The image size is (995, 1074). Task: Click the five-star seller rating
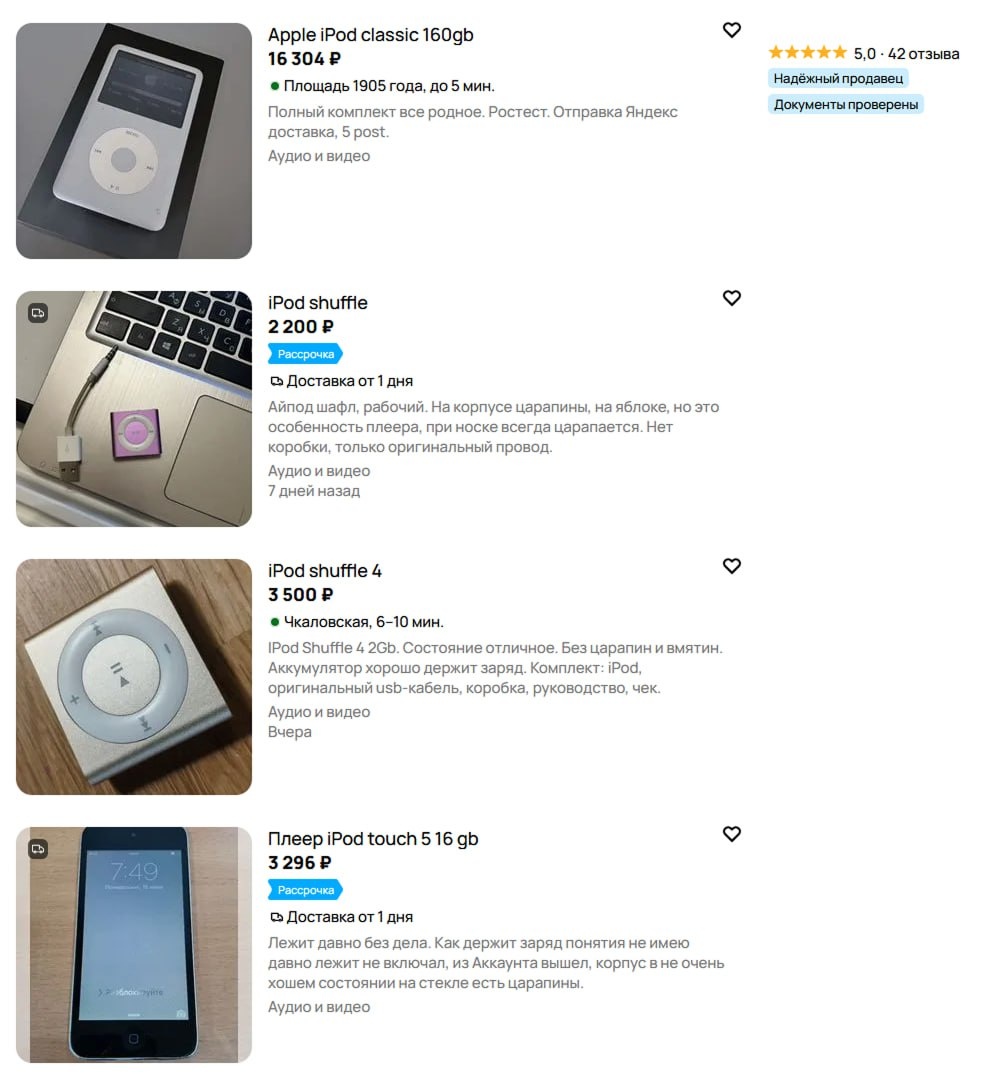tap(807, 53)
